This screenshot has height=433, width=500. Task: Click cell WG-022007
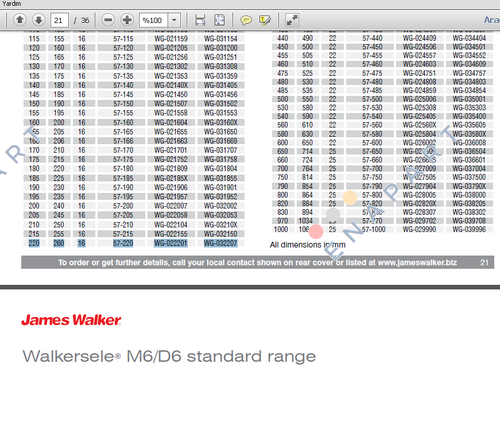[171, 206]
